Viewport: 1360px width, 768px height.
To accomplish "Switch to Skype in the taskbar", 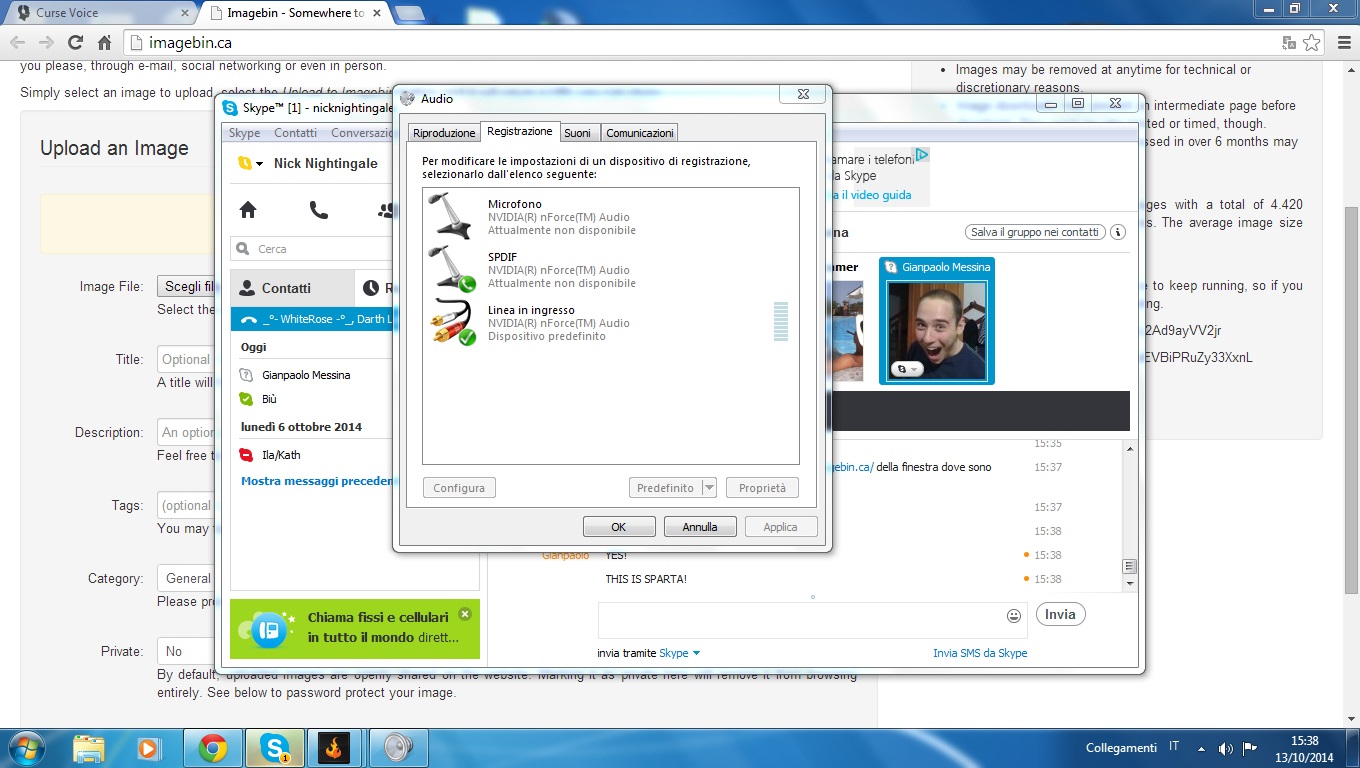I will 275,748.
